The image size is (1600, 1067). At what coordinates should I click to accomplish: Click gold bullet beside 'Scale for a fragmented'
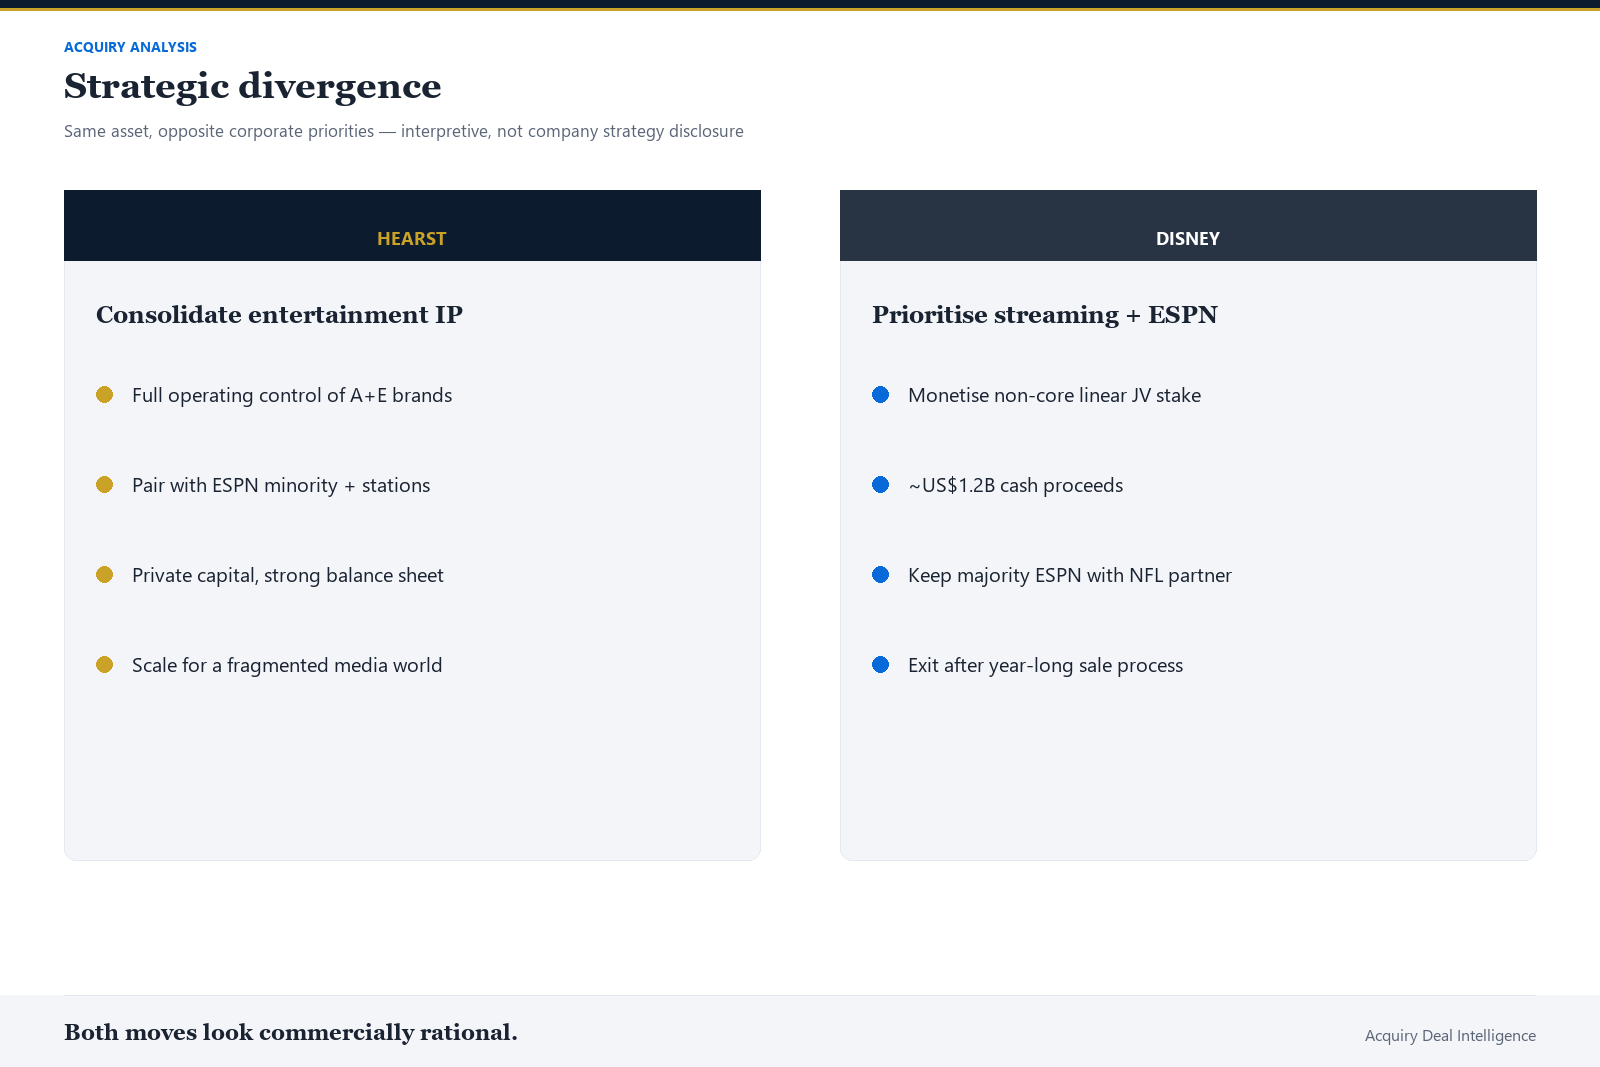pyautogui.click(x=104, y=665)
